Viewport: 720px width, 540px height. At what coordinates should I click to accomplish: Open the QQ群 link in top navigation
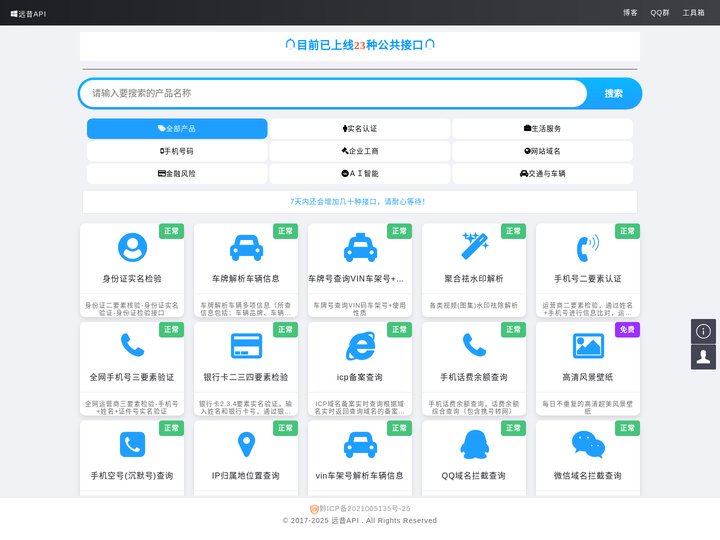[x=659, y=13]
